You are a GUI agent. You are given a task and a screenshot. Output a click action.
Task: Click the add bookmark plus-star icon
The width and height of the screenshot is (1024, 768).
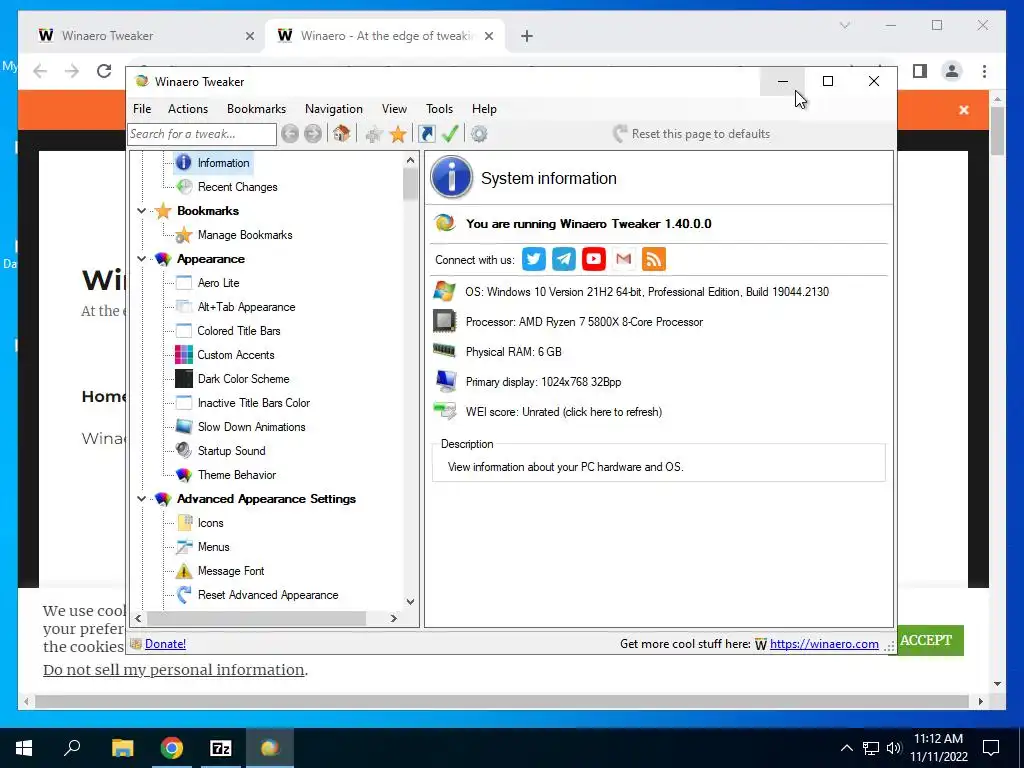(x=374, y=135)
